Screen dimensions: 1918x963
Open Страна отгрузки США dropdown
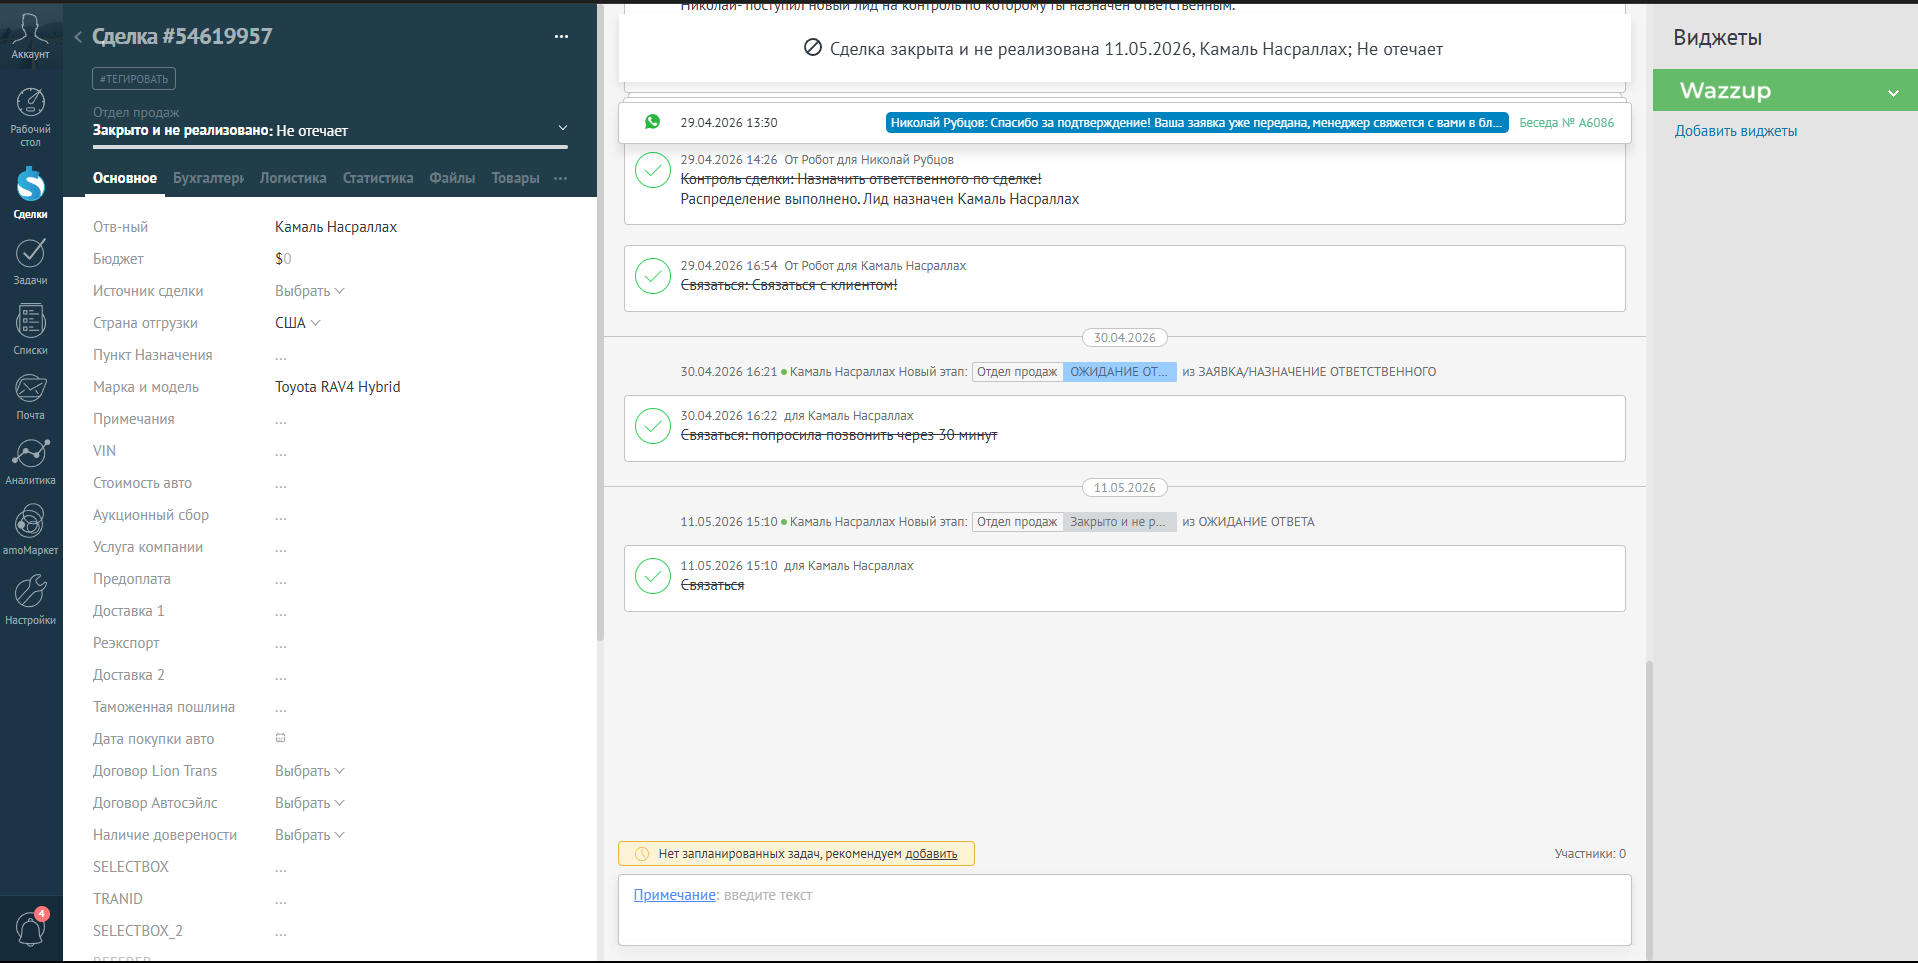pyautogui.click(x=298, y=323)
